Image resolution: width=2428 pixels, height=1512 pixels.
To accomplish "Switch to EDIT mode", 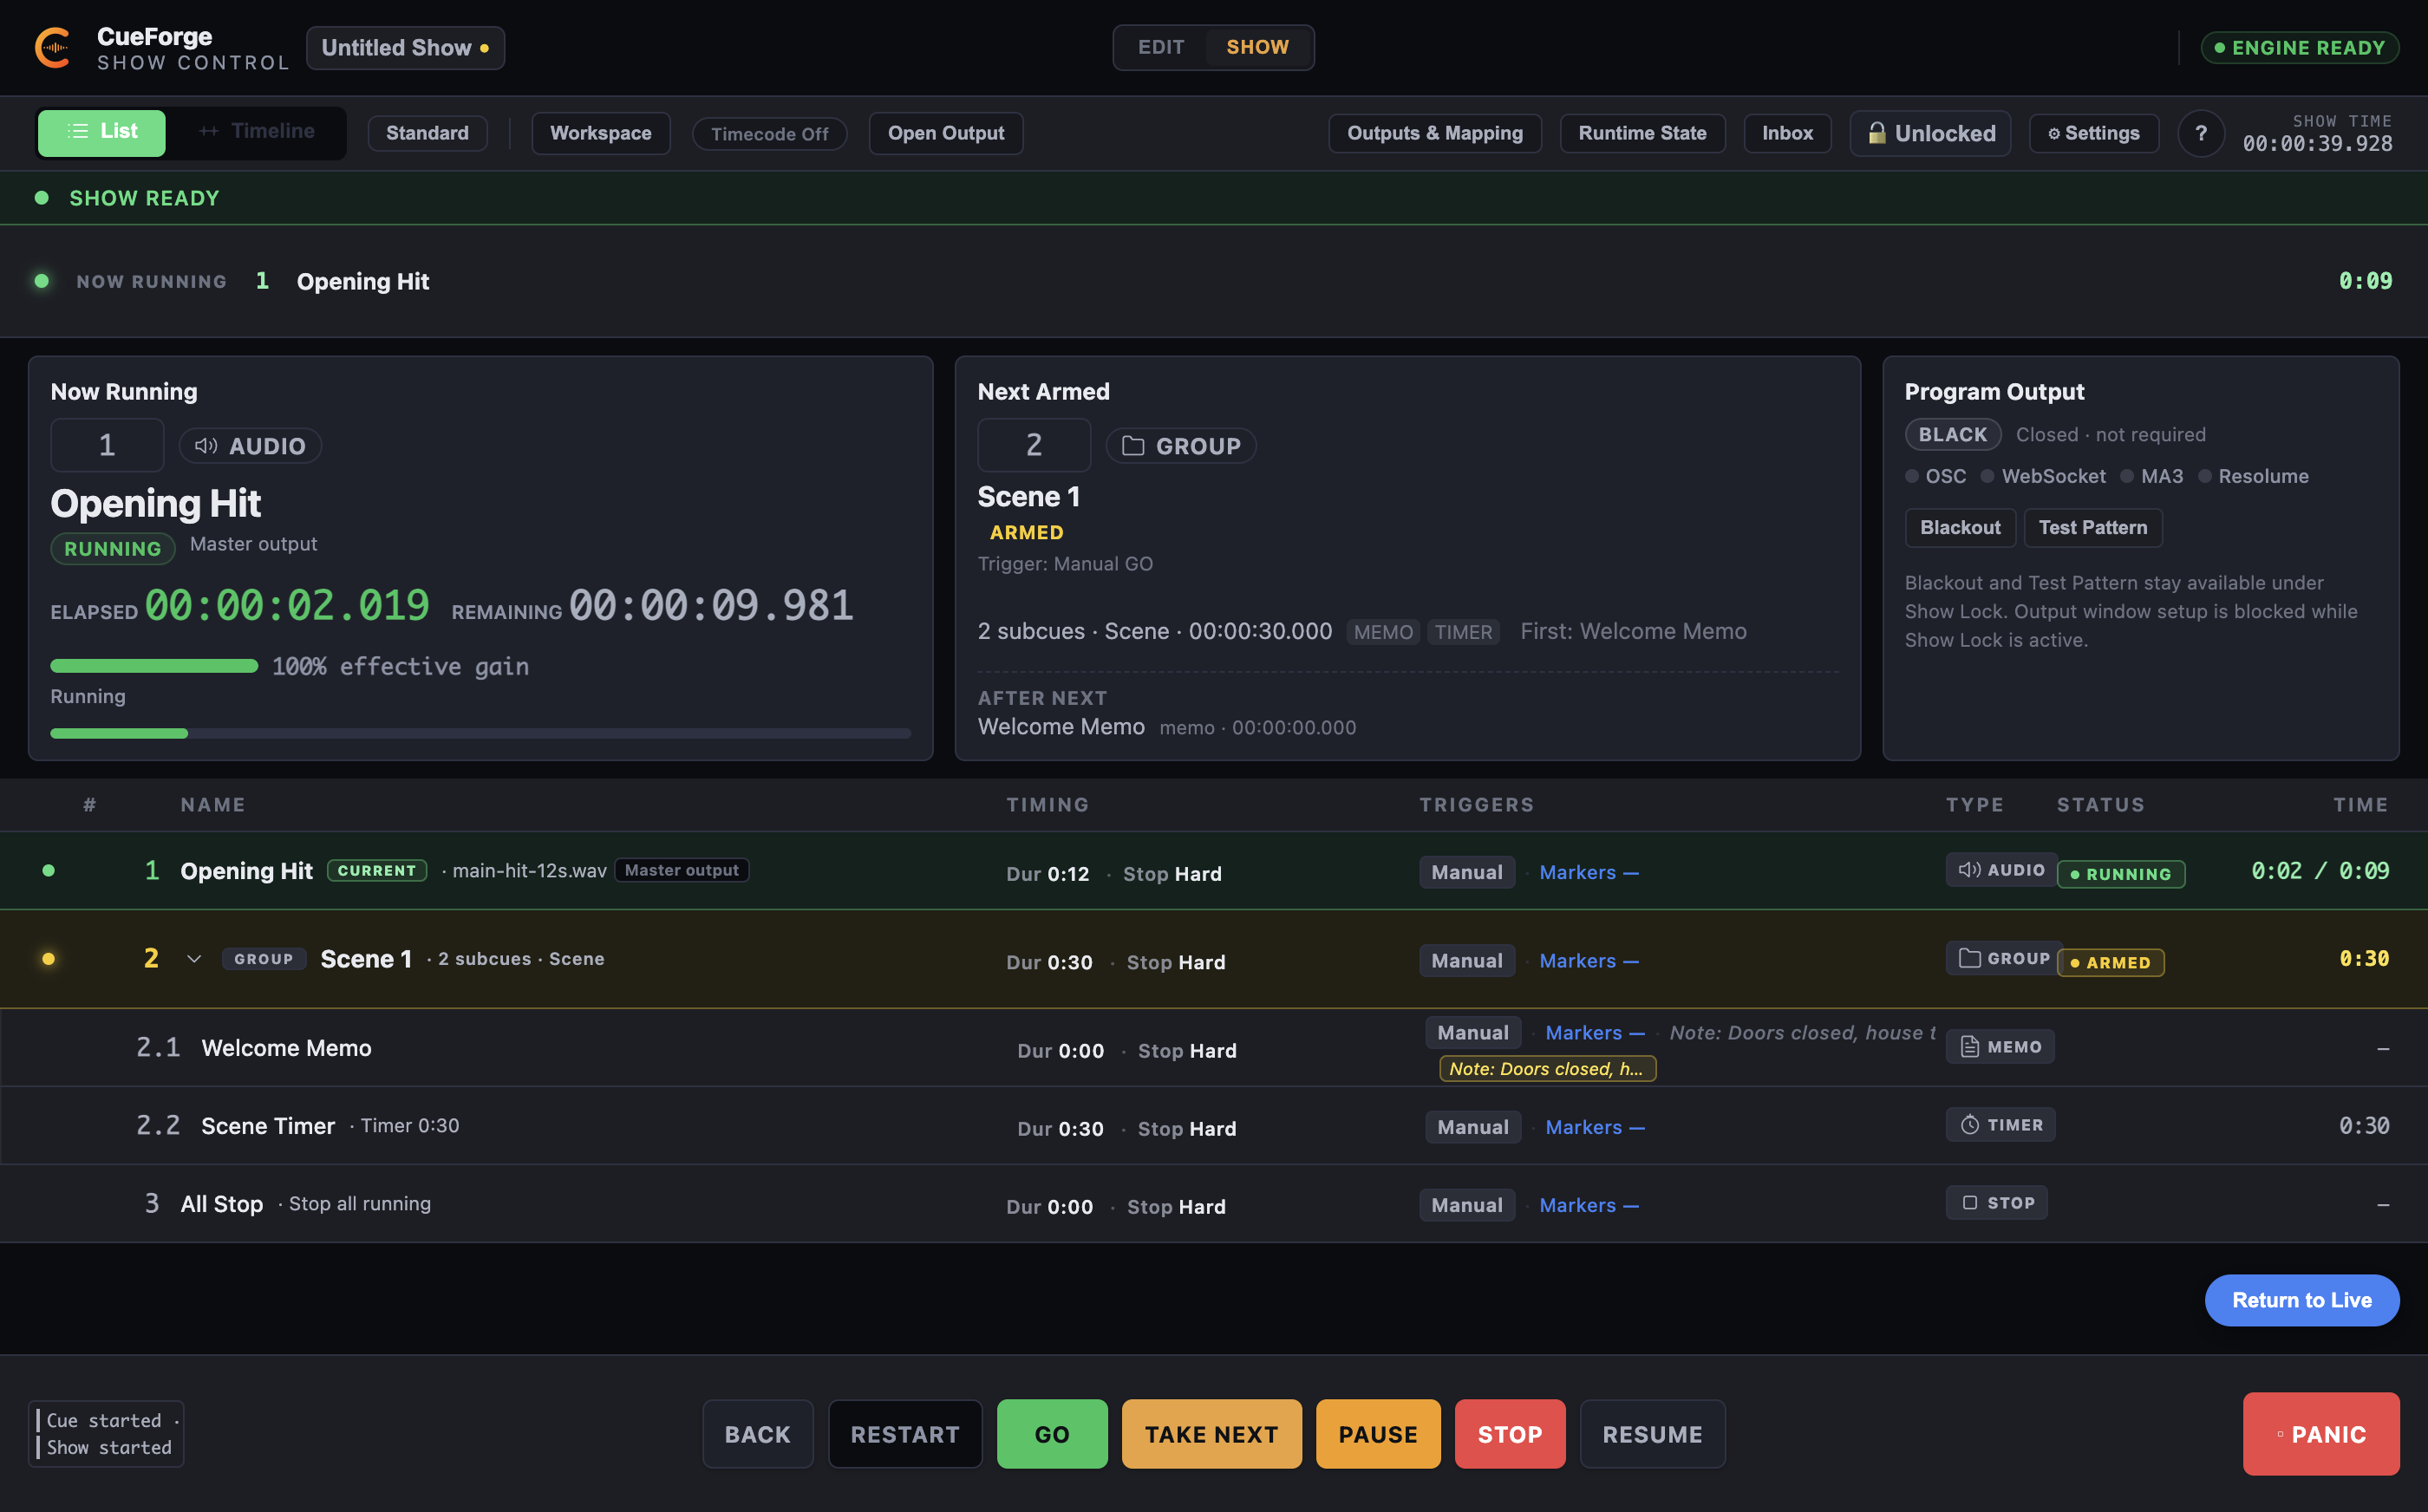I will tap(1161, 47).
